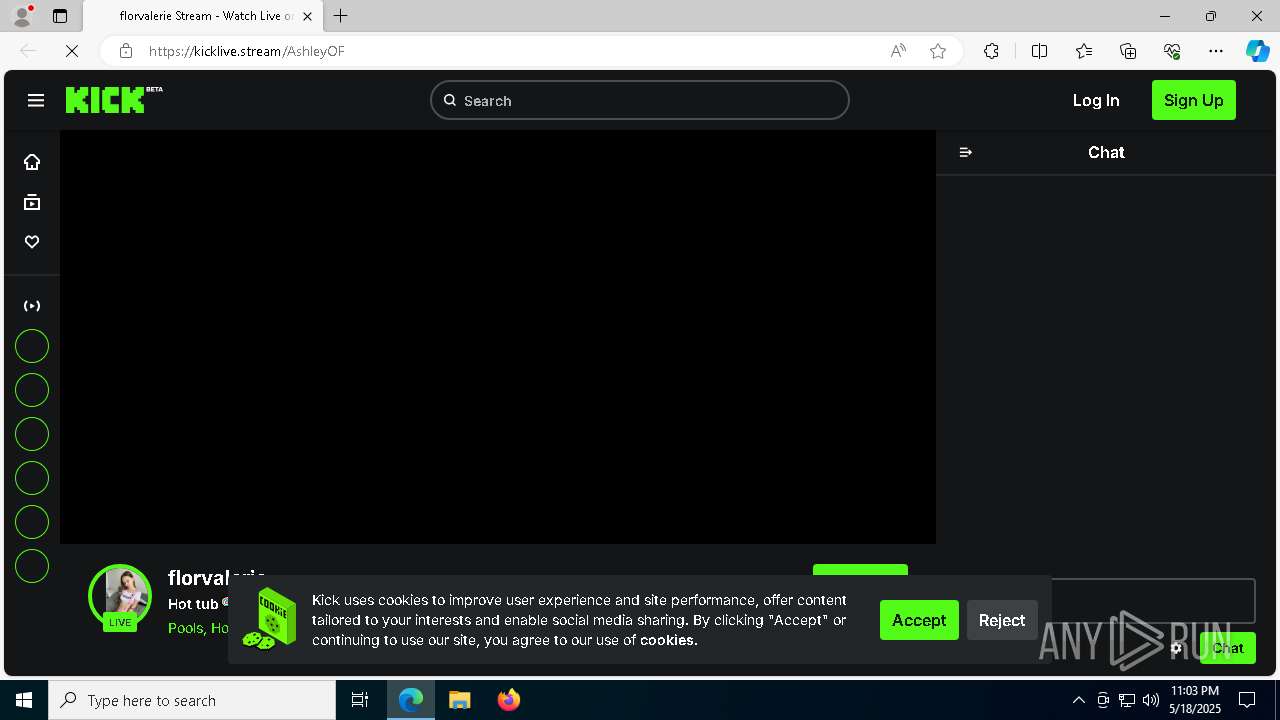Toggle Split screen in Edge
Viewport: 1280px width, 720px height.
pyautogui.click(x=1039, y=51)
